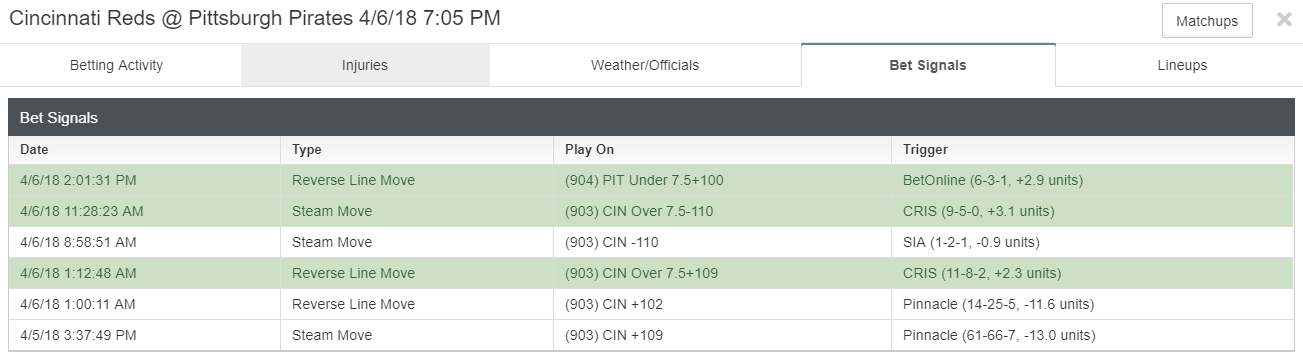
Task: Open the Matchups button
Action: (x=1207, y=21)
